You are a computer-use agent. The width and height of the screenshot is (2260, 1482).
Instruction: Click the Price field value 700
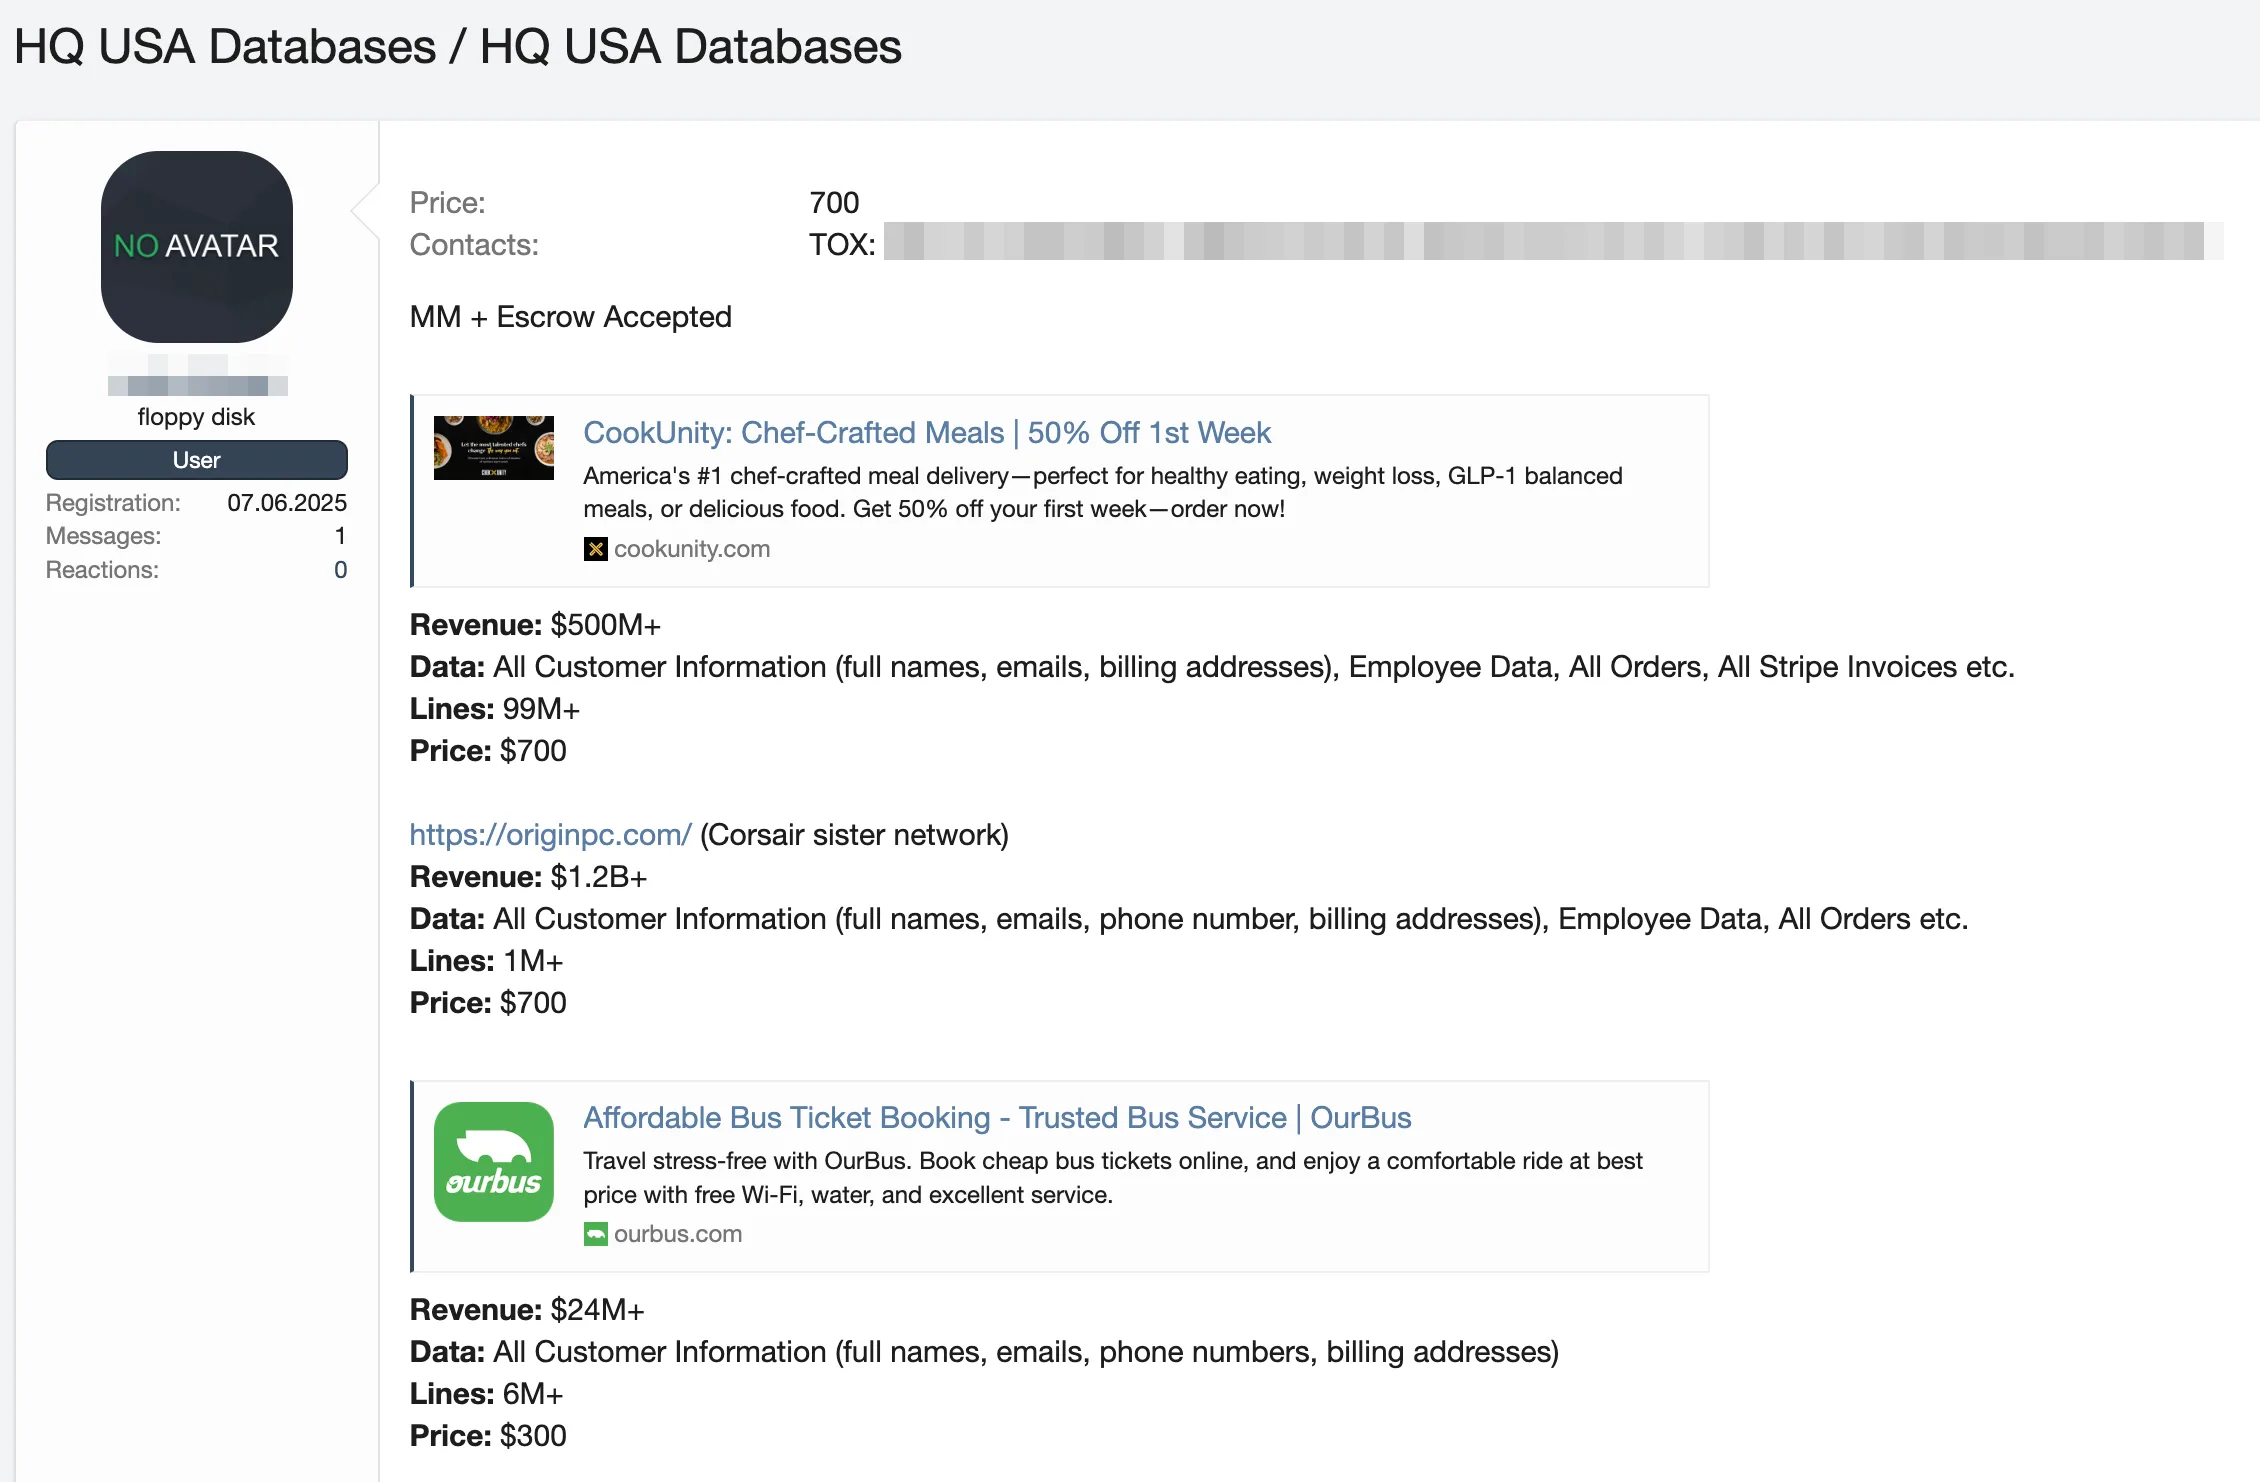click(x=834, y=203)
